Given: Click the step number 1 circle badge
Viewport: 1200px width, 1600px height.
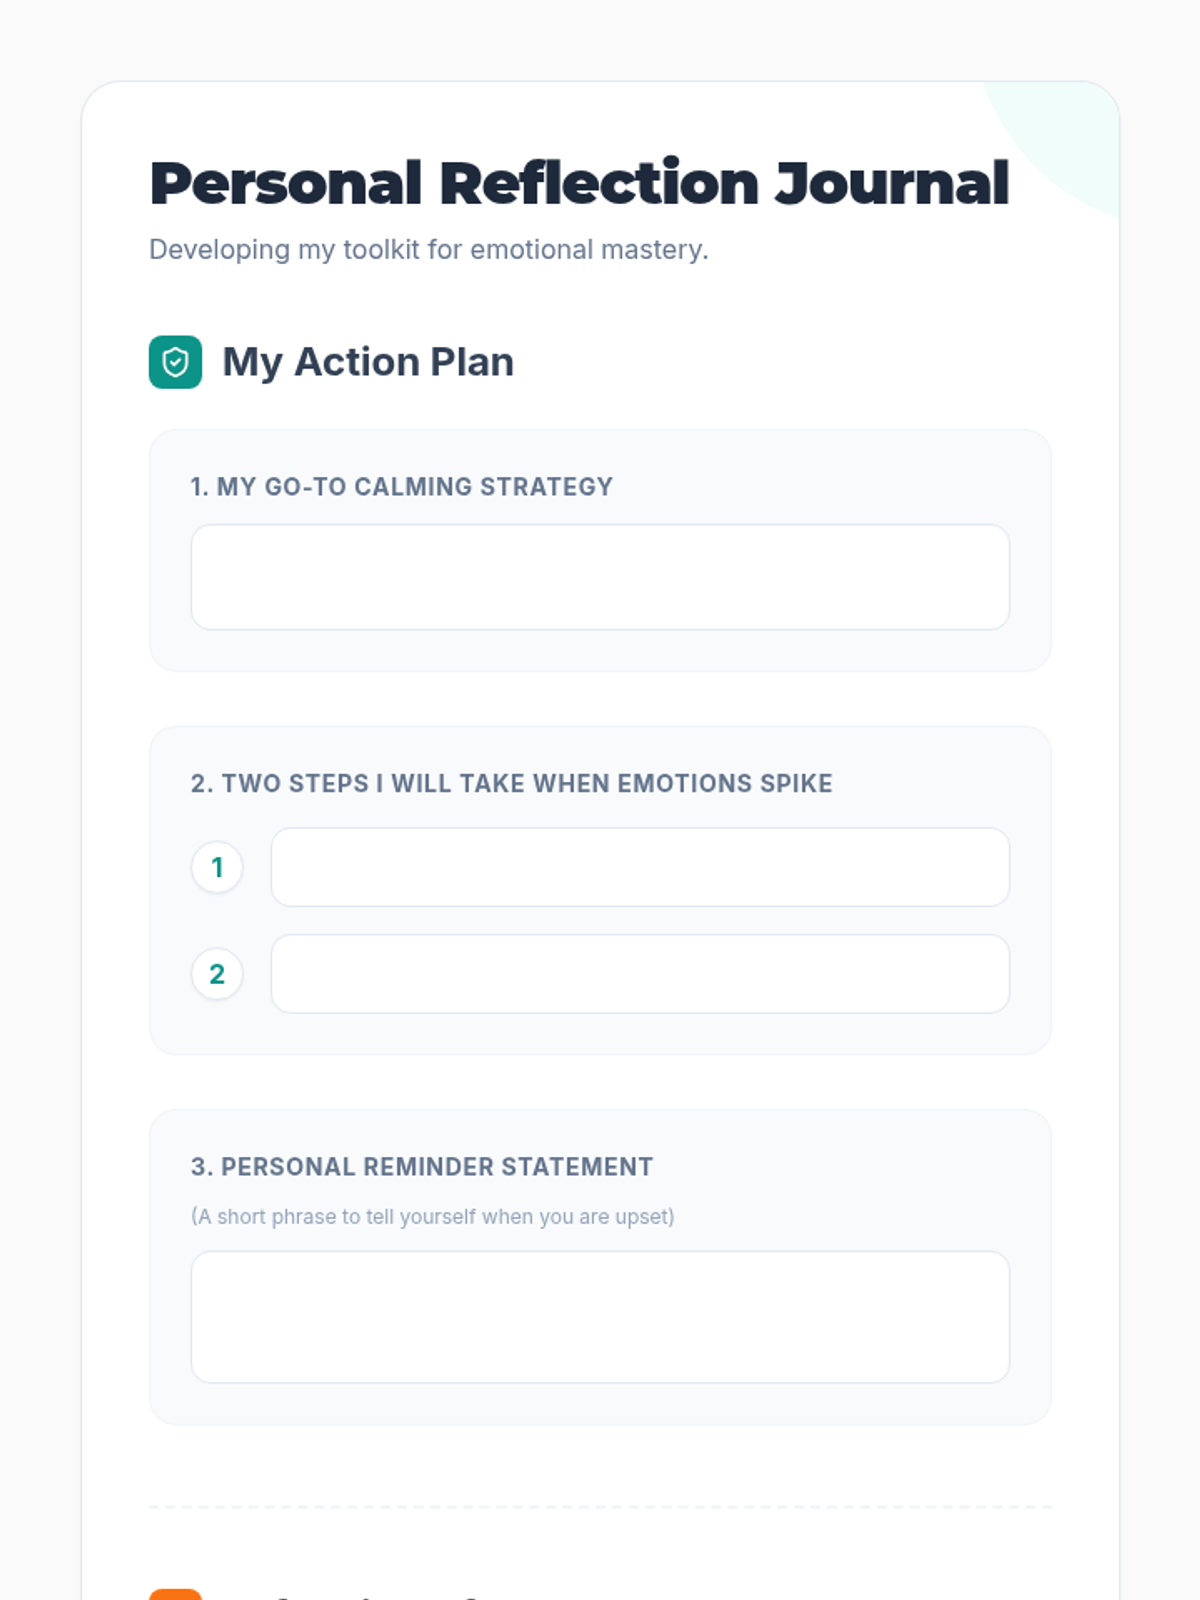Looking at the screenshot, I should click(217, 867).
